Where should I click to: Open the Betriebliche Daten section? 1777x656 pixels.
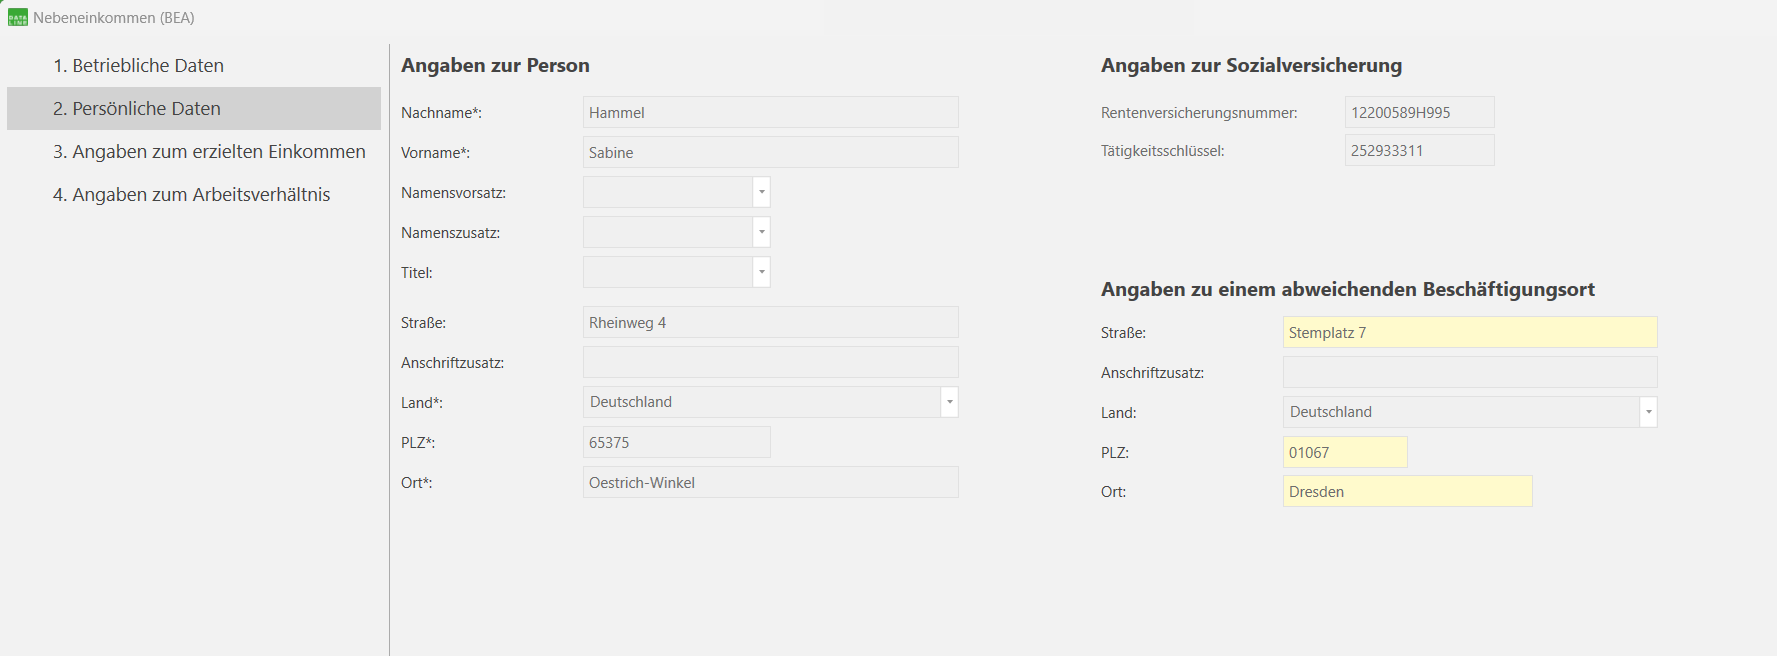(138, 66)
